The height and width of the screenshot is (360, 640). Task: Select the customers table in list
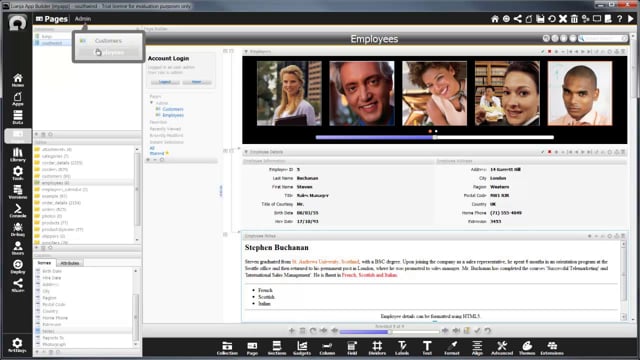[x=84, y=176]
